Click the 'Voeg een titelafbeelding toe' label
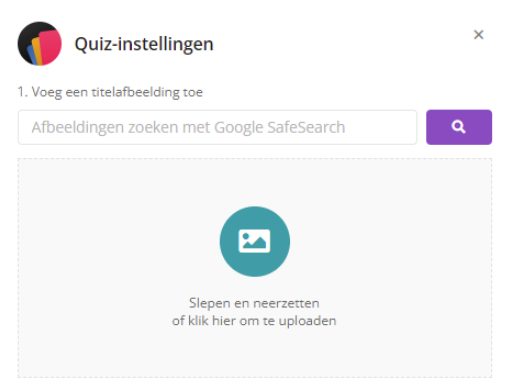Image resolution: width=507 pixels, height=384 pixels. tap(117, 92)
